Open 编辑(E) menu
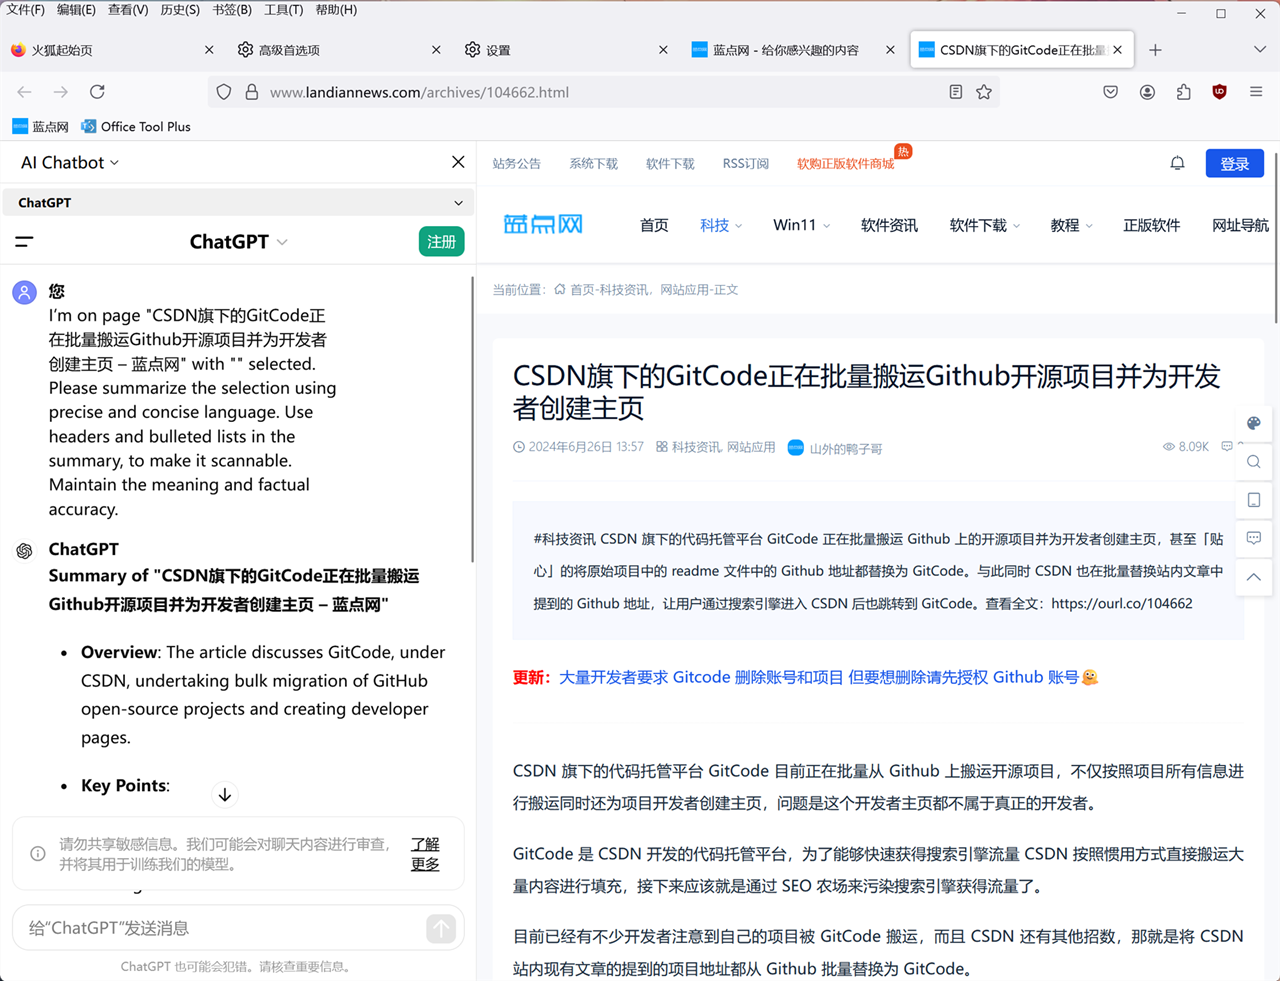This screenshot has height=981, width=1280. [x=76, y=10]
